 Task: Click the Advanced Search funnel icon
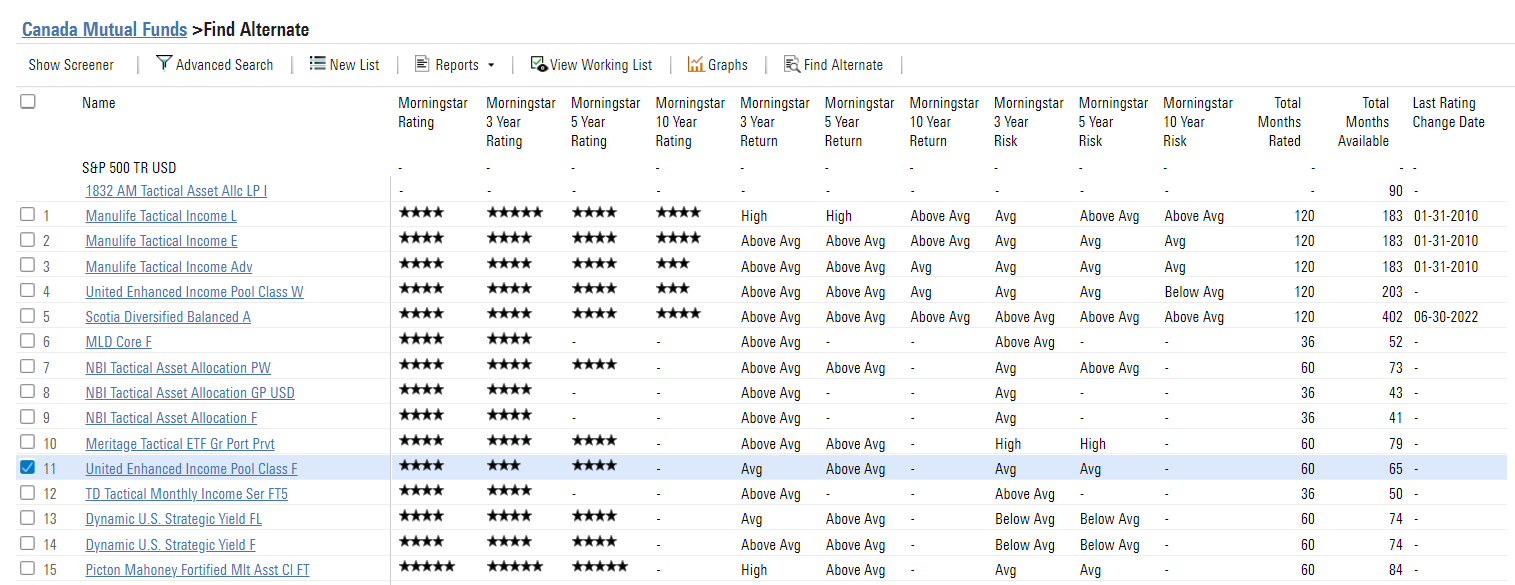163,64
